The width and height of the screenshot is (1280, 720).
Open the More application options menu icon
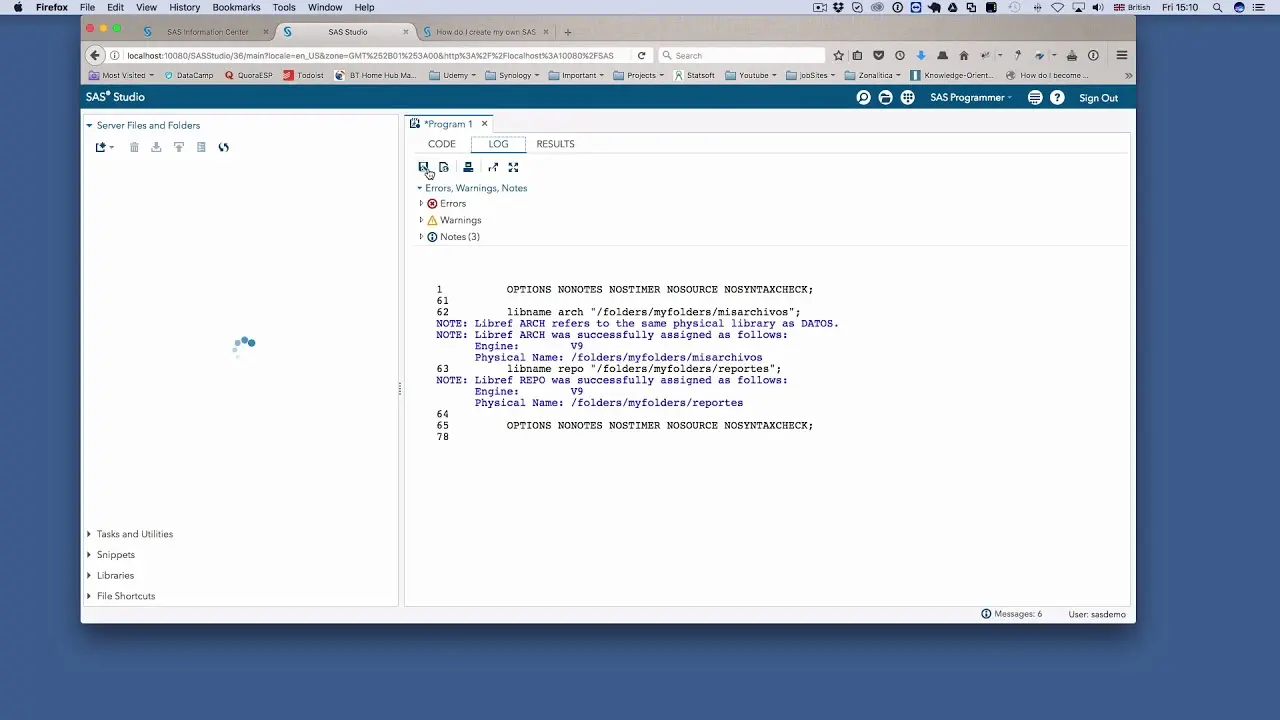(x=1035, y=97)
